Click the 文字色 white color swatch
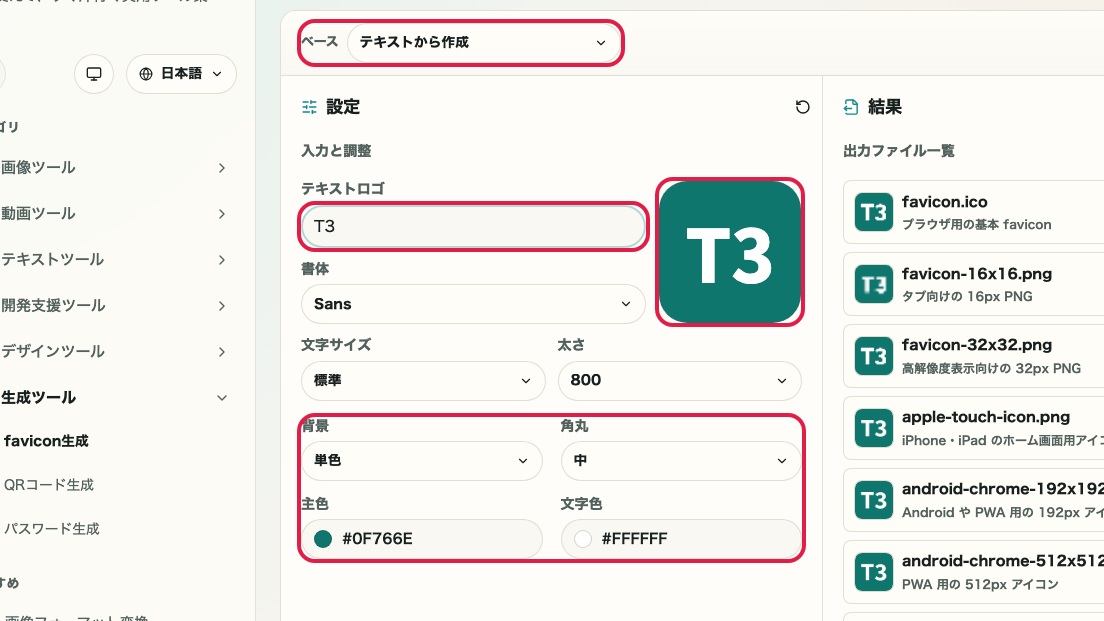 tap(583, 539)
